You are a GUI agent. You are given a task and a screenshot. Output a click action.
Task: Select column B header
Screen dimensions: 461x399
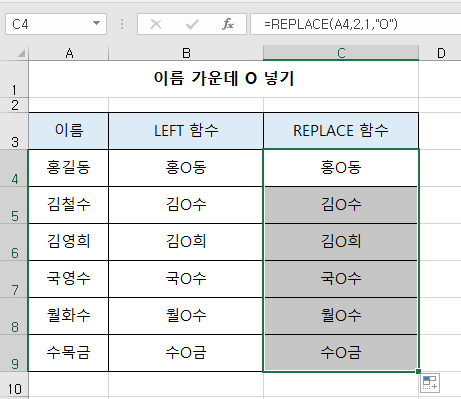pos(186,53)
